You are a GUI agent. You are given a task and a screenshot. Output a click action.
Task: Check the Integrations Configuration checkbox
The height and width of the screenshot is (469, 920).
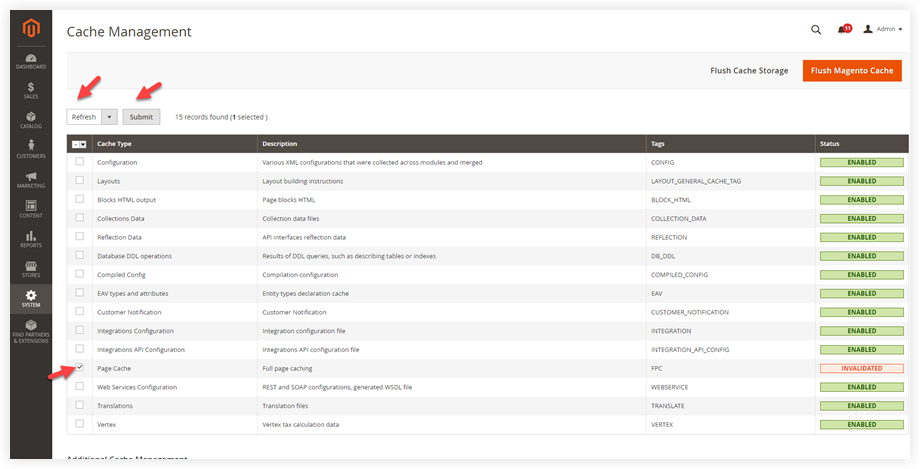click(x=80, y=330)
